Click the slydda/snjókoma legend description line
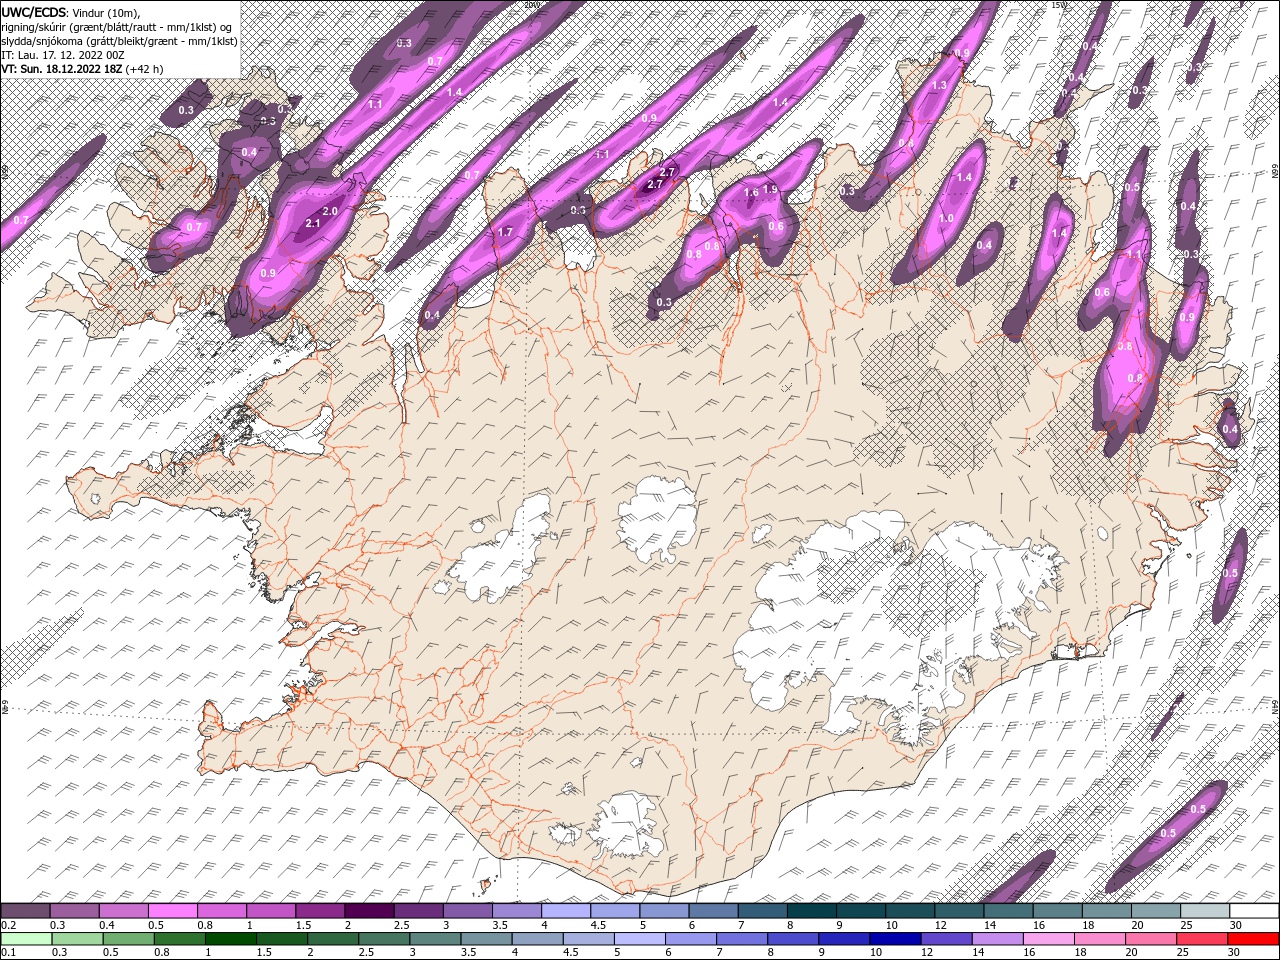This screenshot has height=960, width=1280. (x=118, y=40)
